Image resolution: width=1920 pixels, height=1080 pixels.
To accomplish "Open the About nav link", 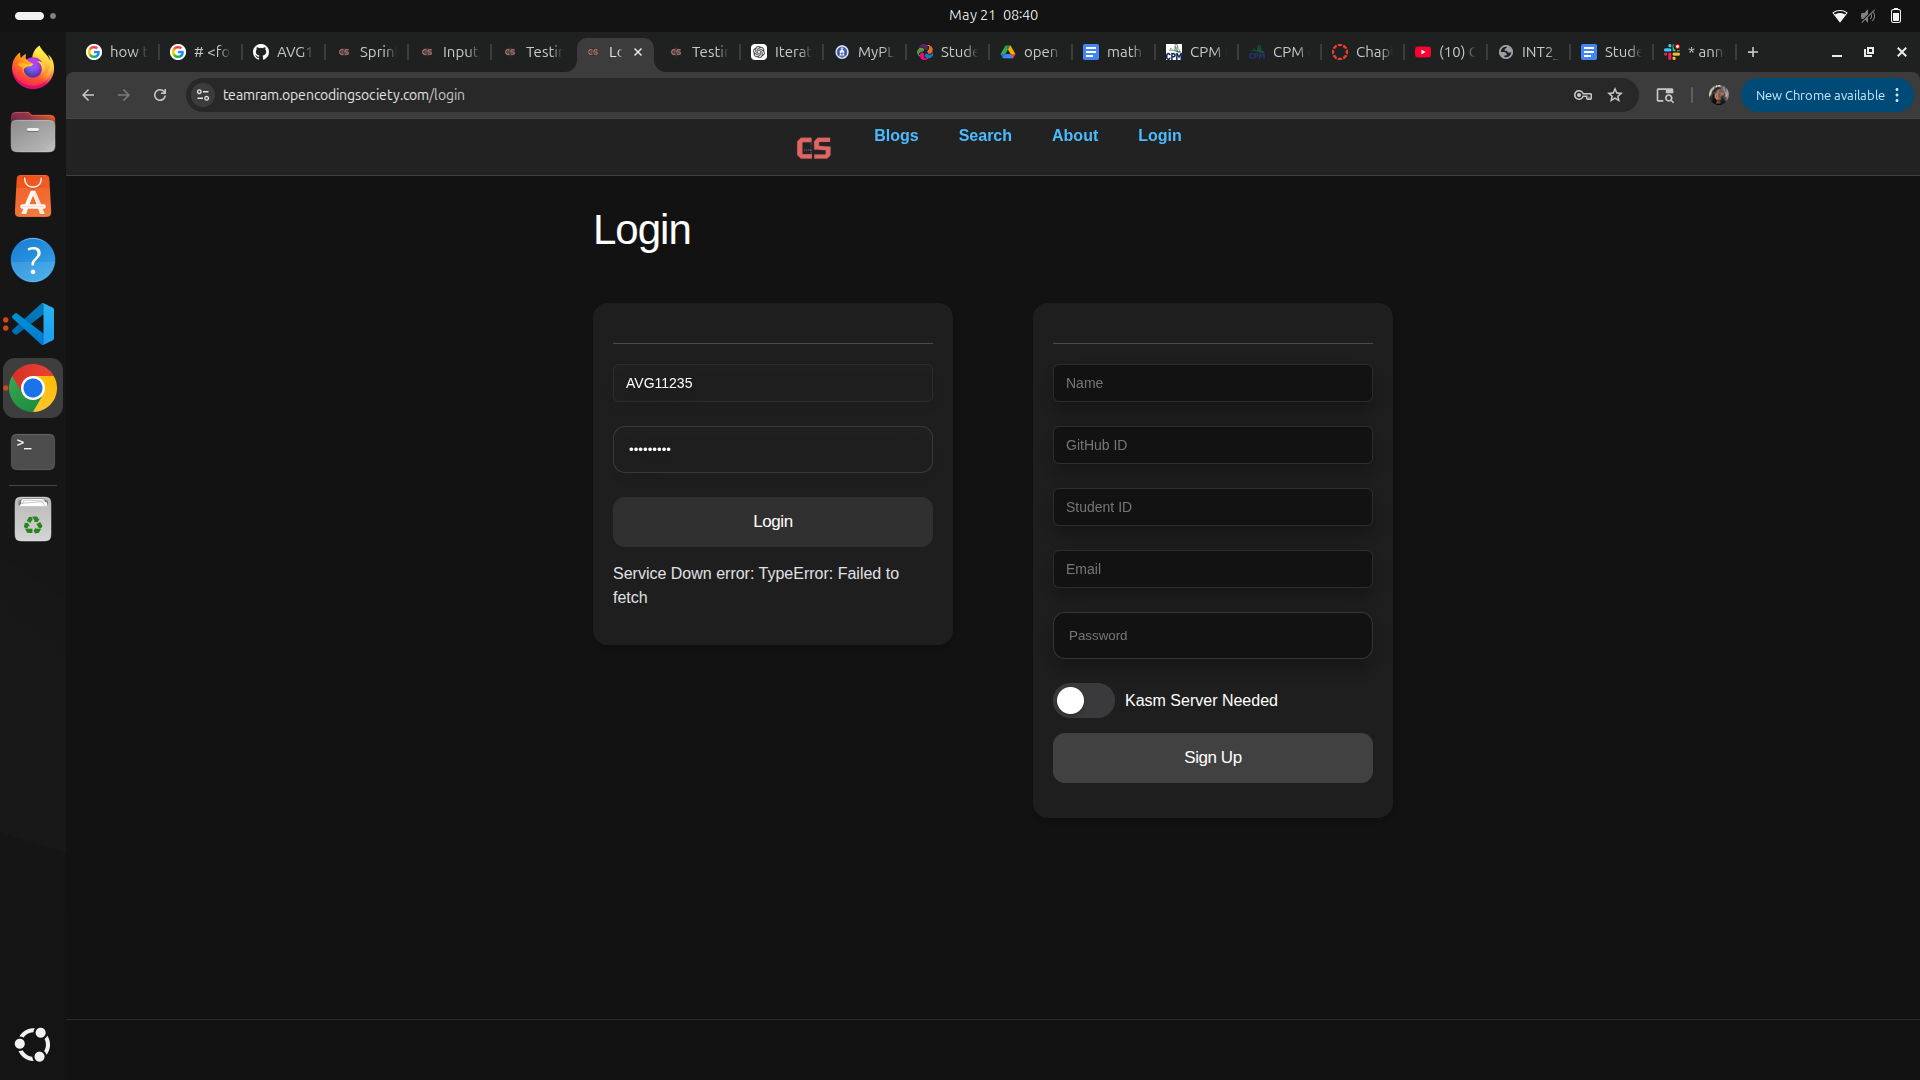I will pos(1075,135).
